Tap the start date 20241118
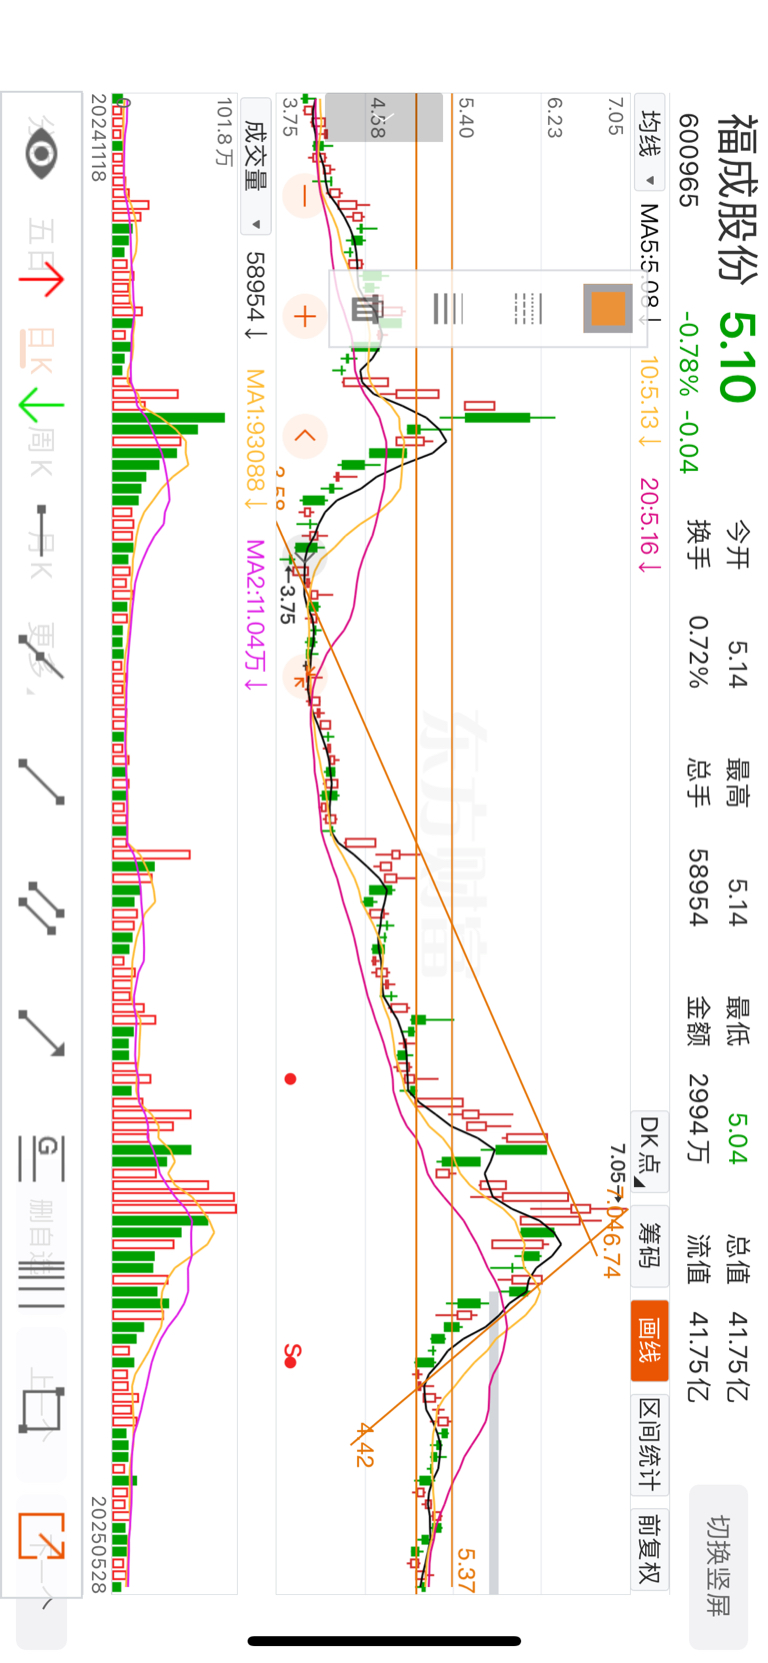Screen dimensions: 768x1663 [x=98, y=138]
